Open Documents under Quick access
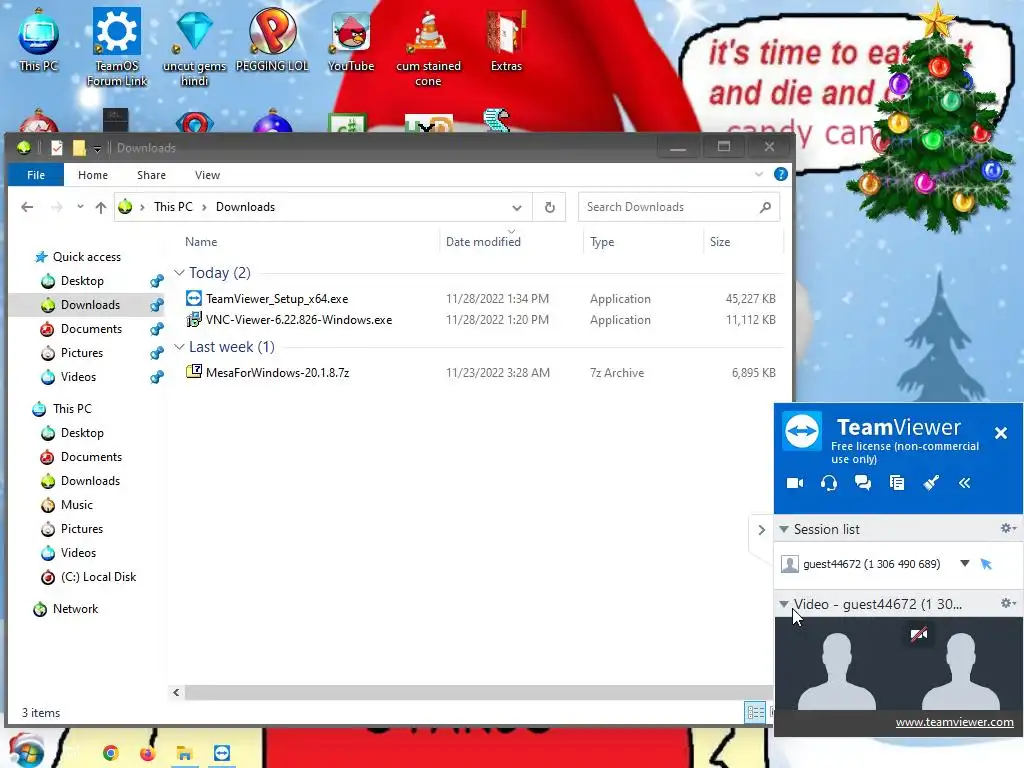The width and height of the screenshot is (1024, 768). pyautogui.click(x=91, y=328)
